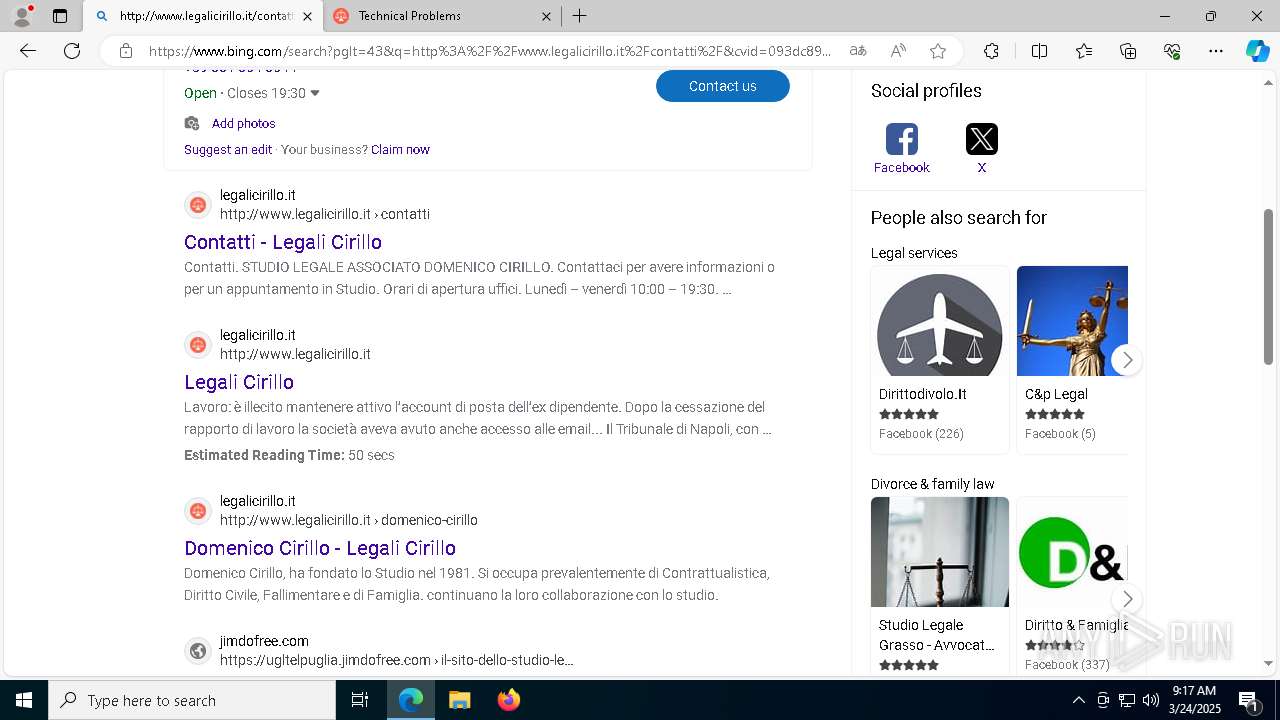Viewport: 1280px width, 720px height.
Task: Open Diritto & Famiglia logo thumbnail
Action: (x=1072, y=552)
